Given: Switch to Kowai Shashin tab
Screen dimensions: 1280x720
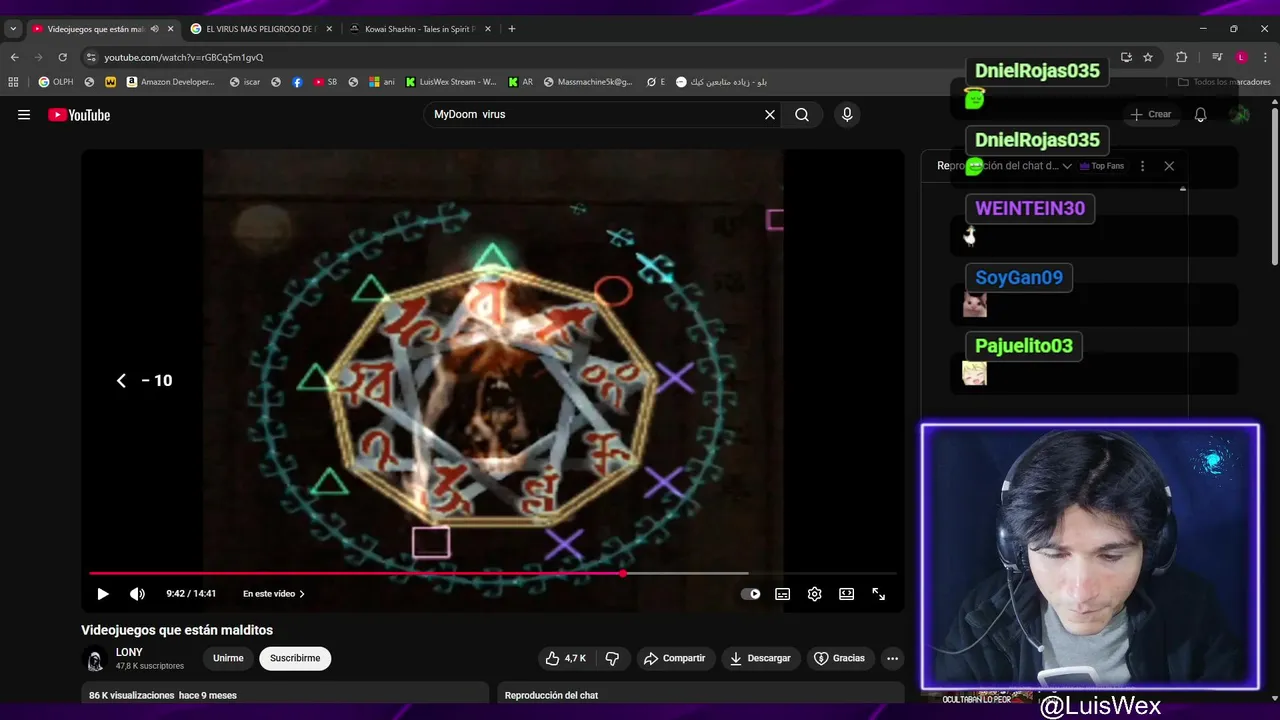Looking at the screenshot, I should coord(418,29).
